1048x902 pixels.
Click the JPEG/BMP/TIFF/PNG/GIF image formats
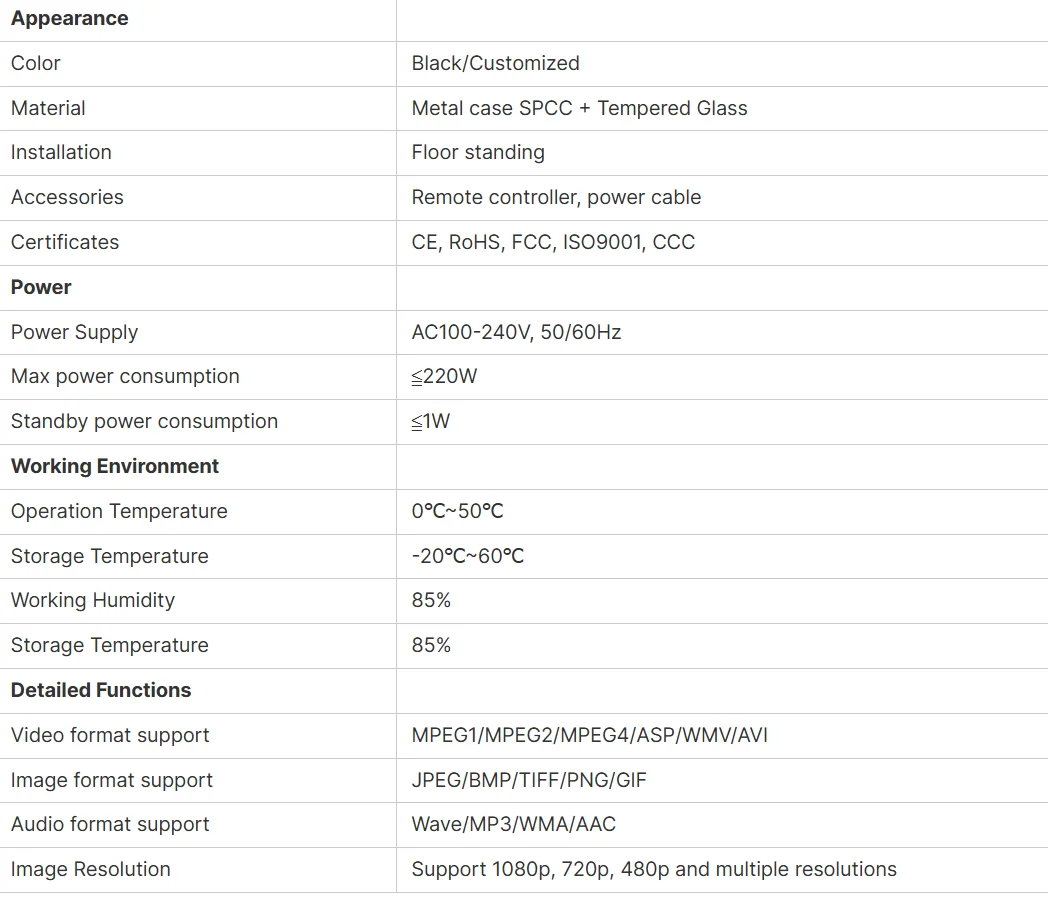(529, 780)
